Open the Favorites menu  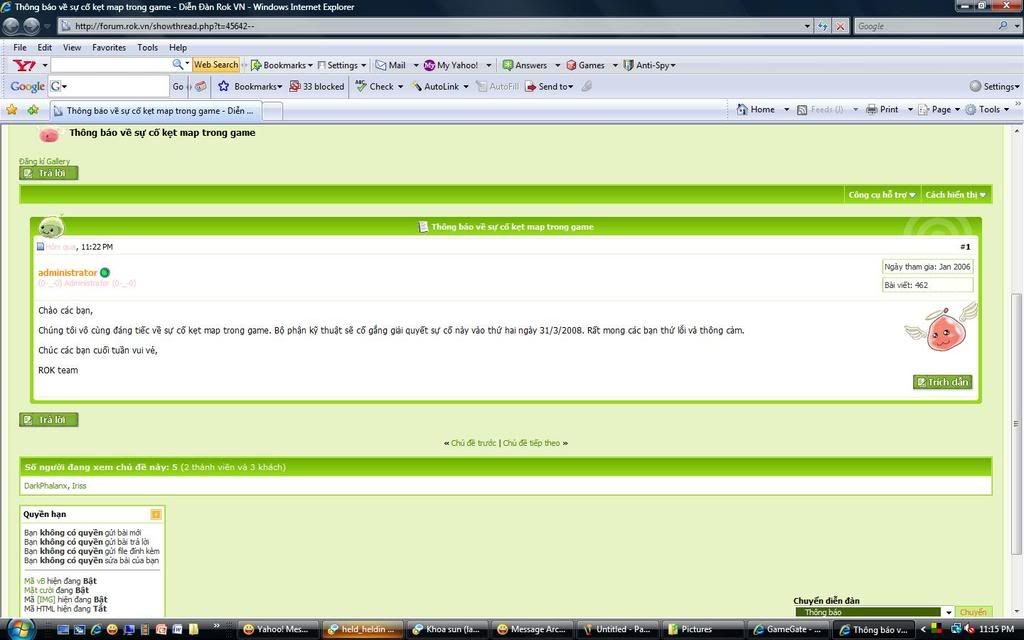pos(109,47)
